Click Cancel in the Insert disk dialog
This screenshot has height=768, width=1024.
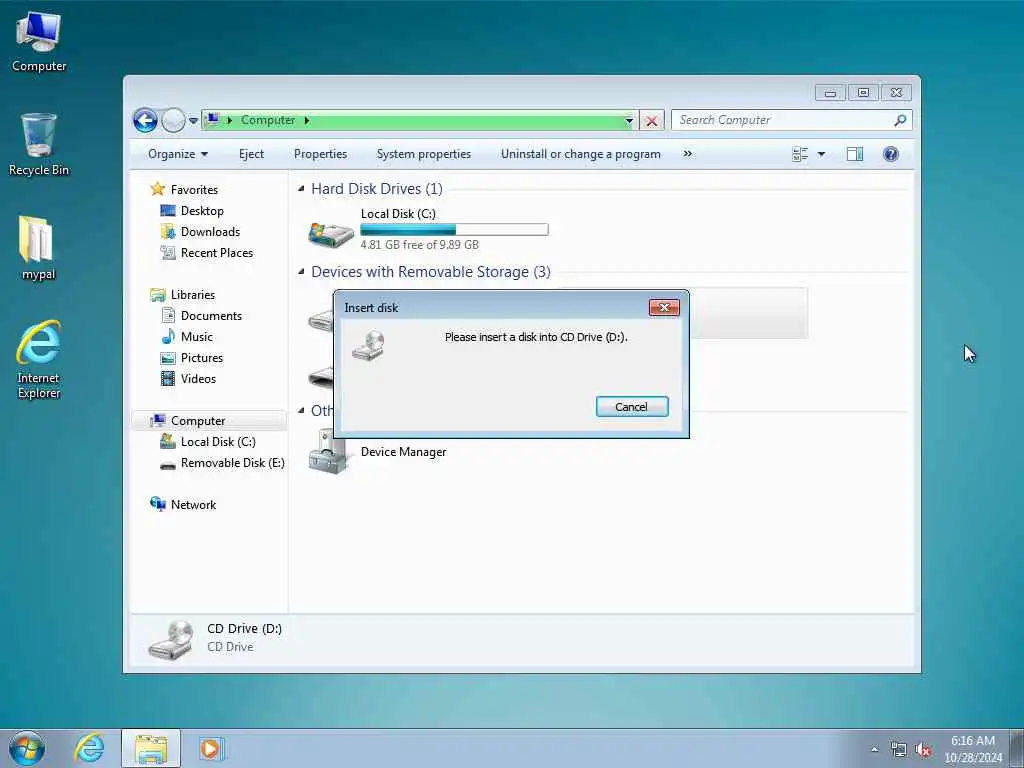click(632, 407)
